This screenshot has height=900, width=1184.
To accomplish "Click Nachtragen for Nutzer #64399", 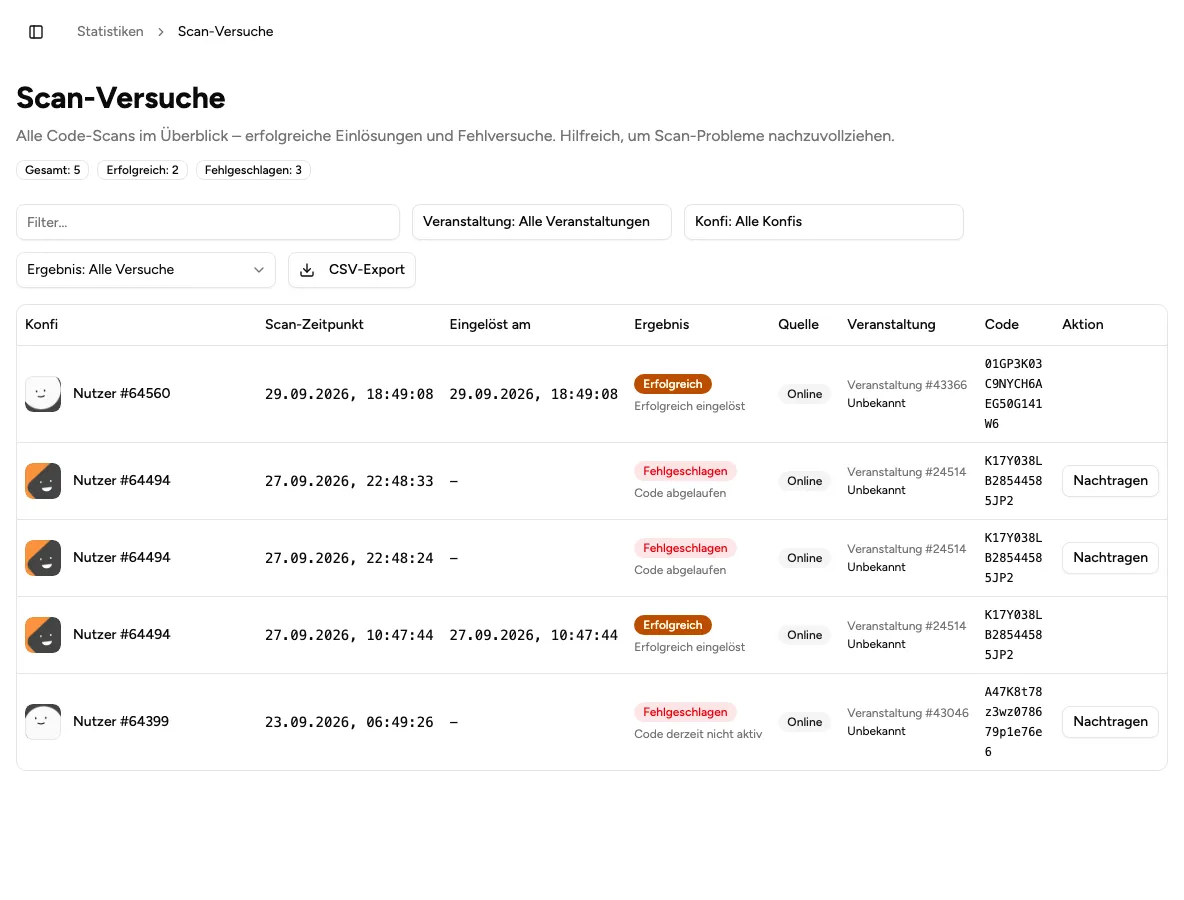I will coord(1110,722).
